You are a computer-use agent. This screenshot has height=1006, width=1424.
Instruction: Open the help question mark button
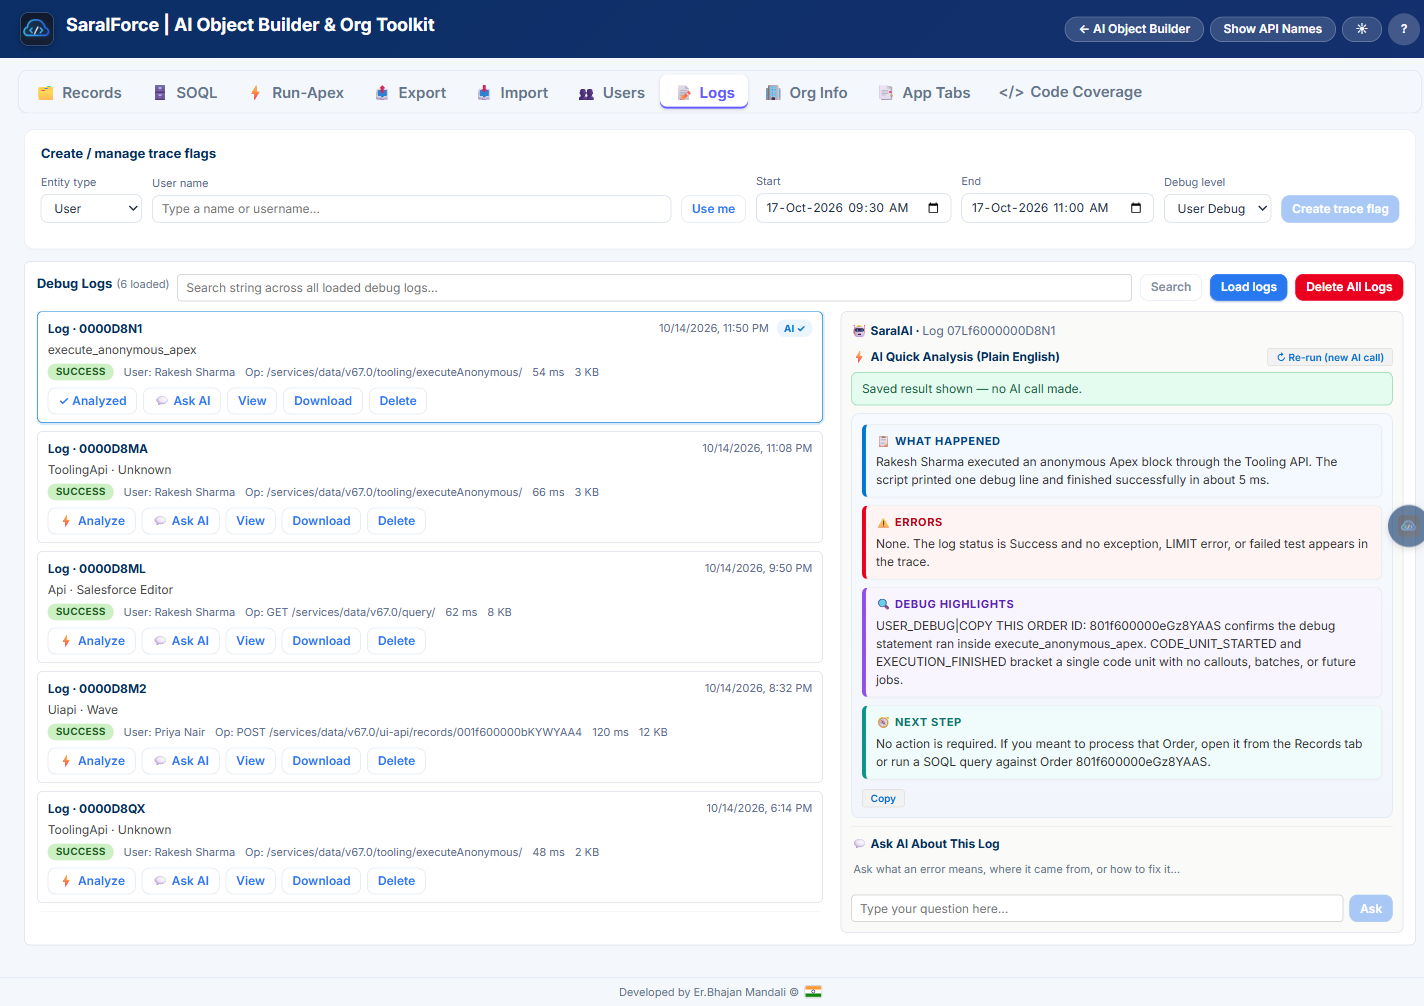coord(1403,29)
